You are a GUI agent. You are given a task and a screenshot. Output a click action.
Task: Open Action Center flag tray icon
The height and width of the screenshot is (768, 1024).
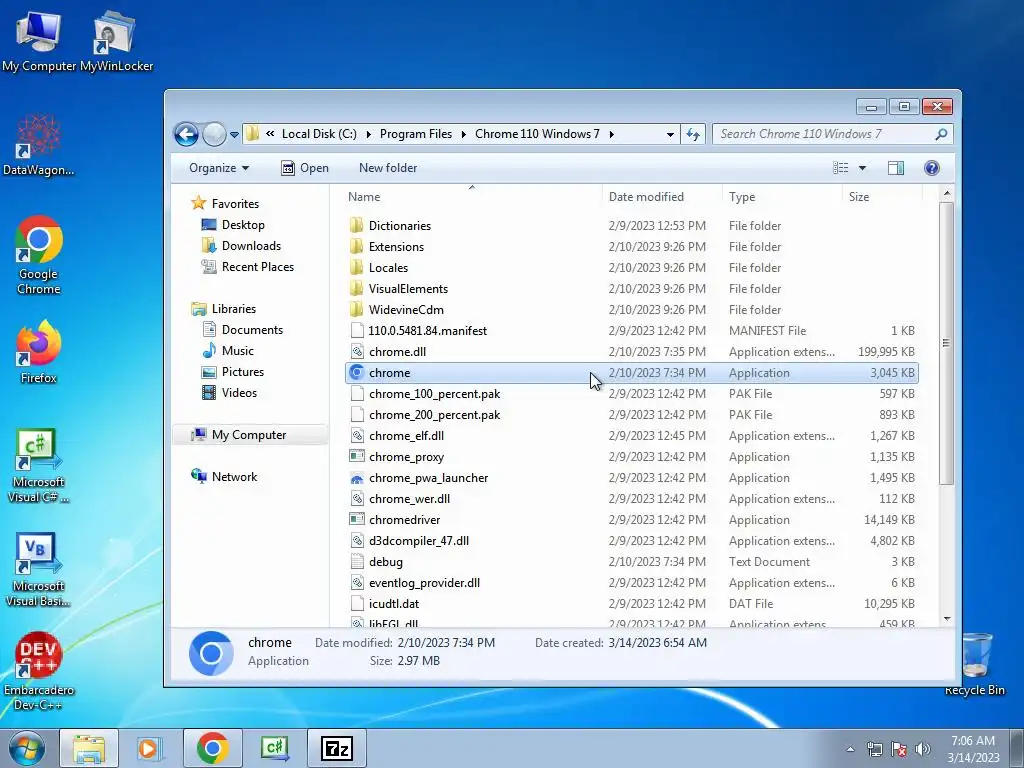(x=899, y=749)
